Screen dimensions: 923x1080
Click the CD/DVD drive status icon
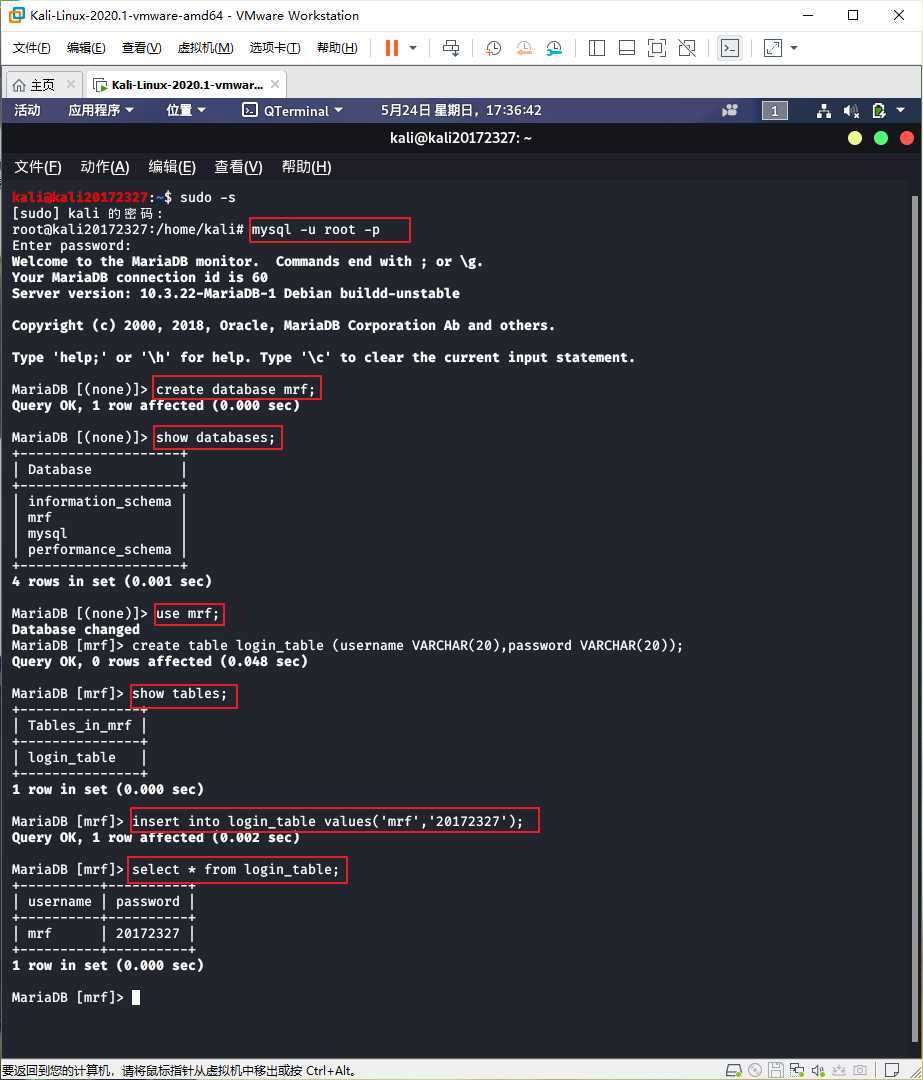pos(755,1070)
